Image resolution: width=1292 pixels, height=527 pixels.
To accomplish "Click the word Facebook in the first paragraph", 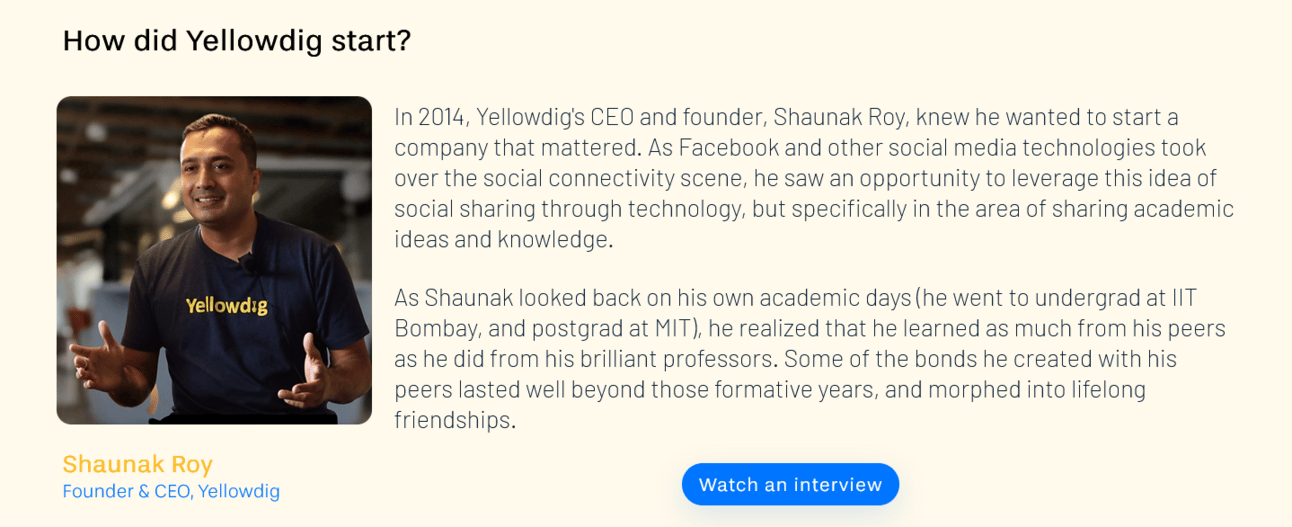I will pyautogui.click(x=726, y=148).
